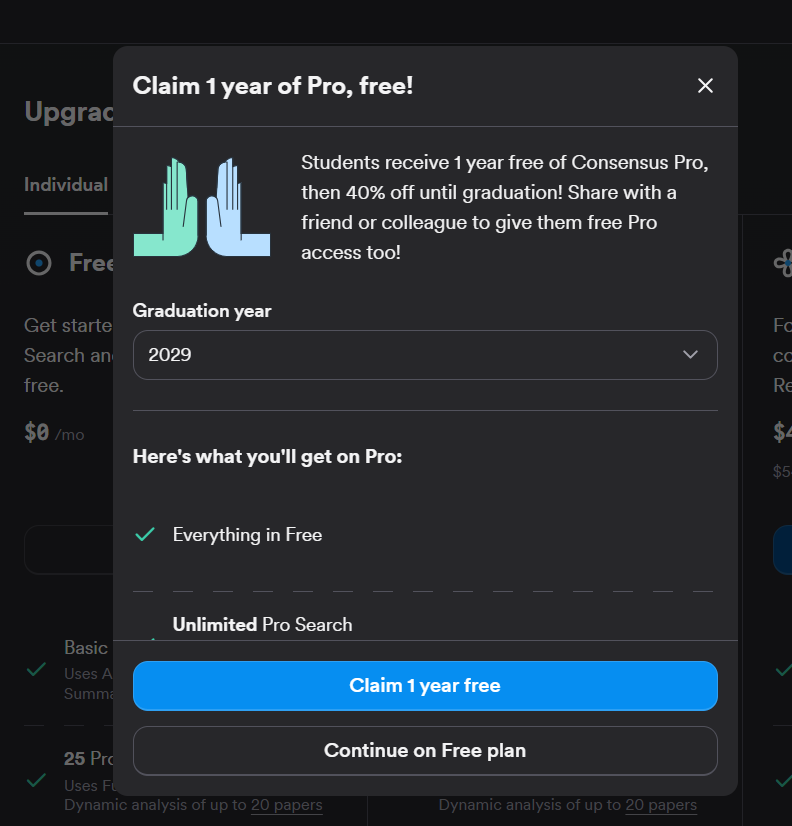The image size is (792, 826).
Task: Choose Continue on Free plan
Action: pyautogui.click(x=424, y=750)
